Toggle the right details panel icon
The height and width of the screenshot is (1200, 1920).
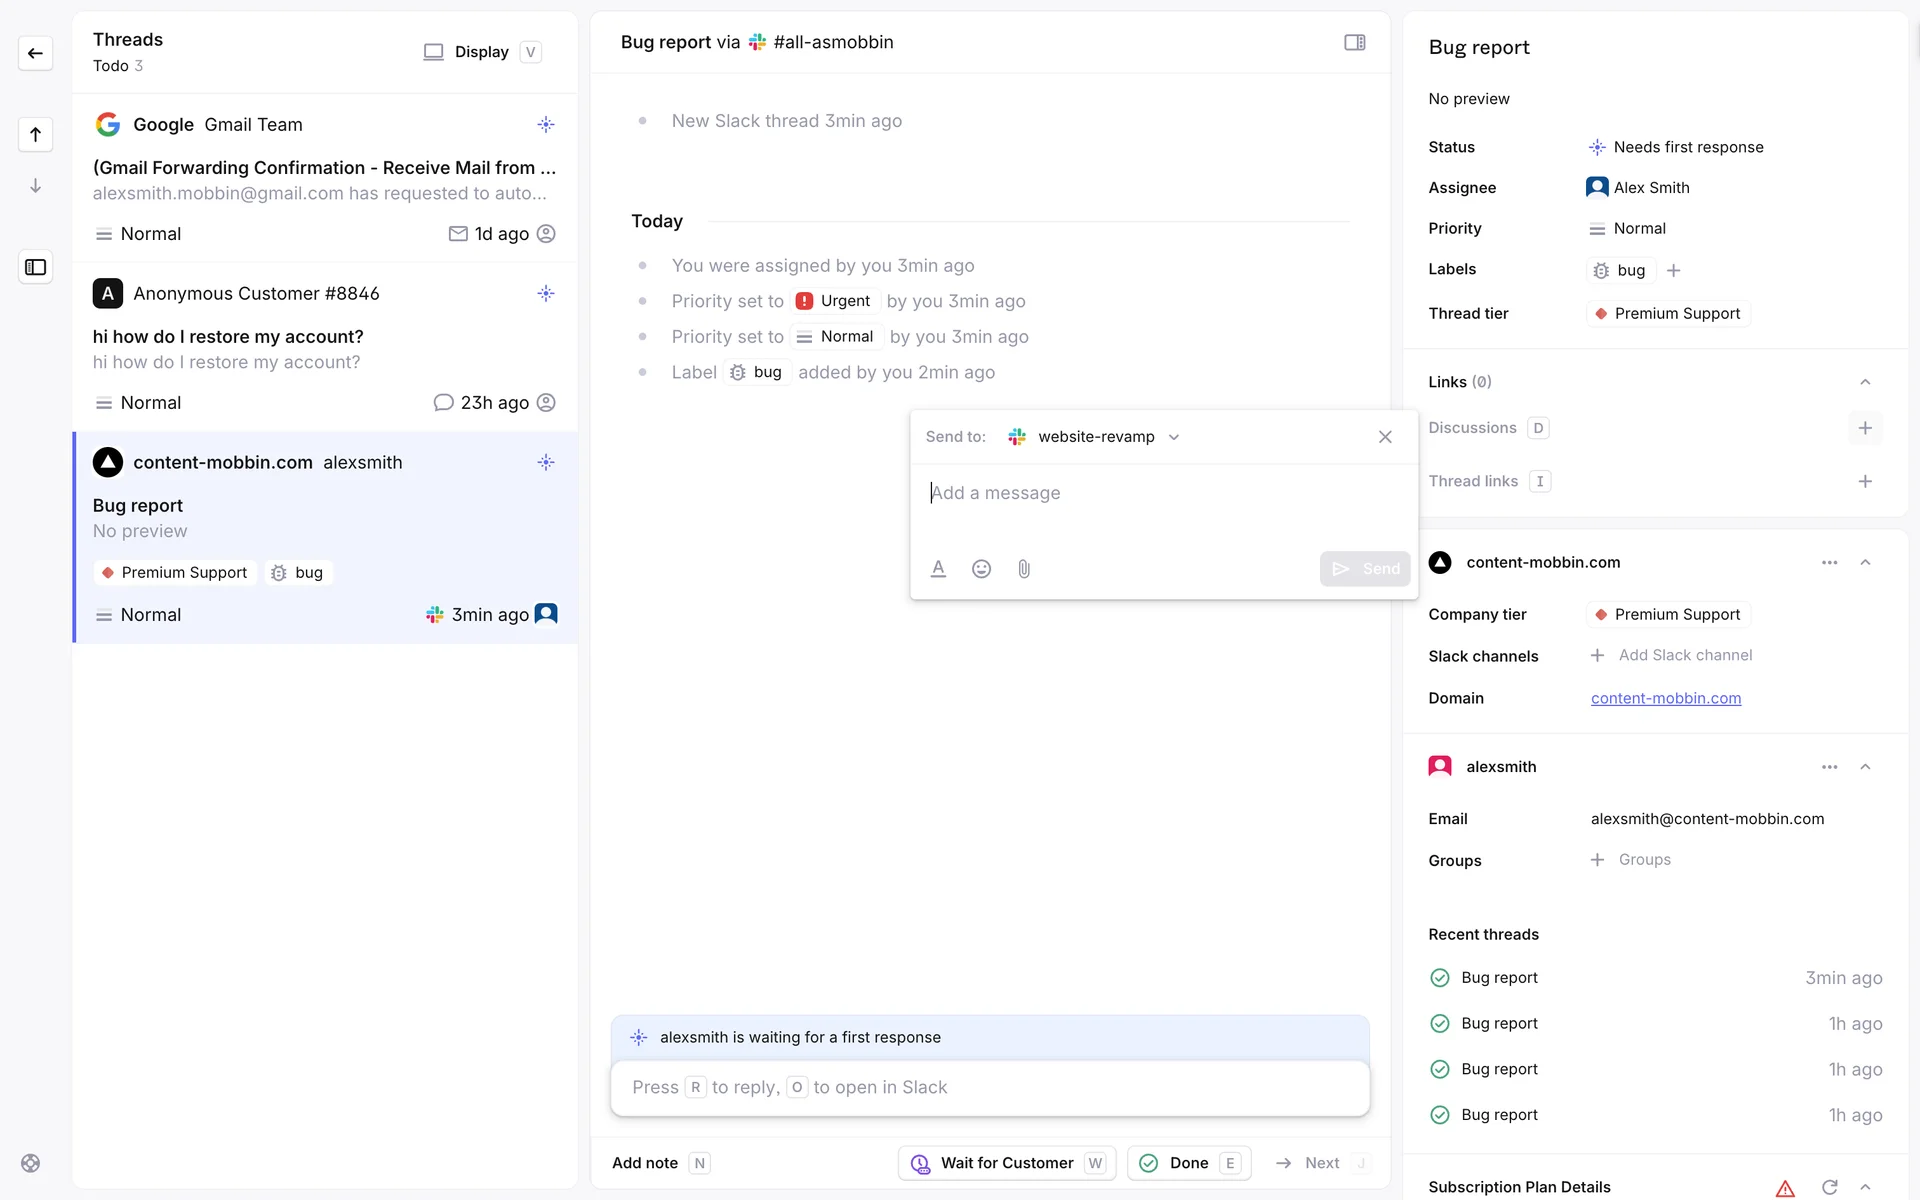click(x=1354, y=42)
